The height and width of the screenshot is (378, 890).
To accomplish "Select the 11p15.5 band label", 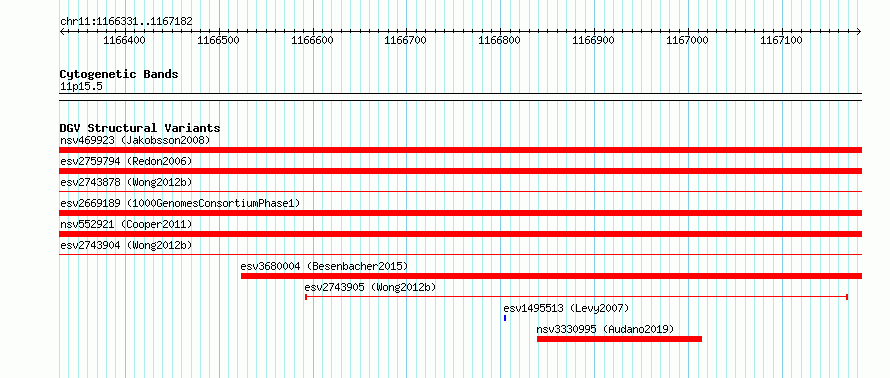I will 81,87.
